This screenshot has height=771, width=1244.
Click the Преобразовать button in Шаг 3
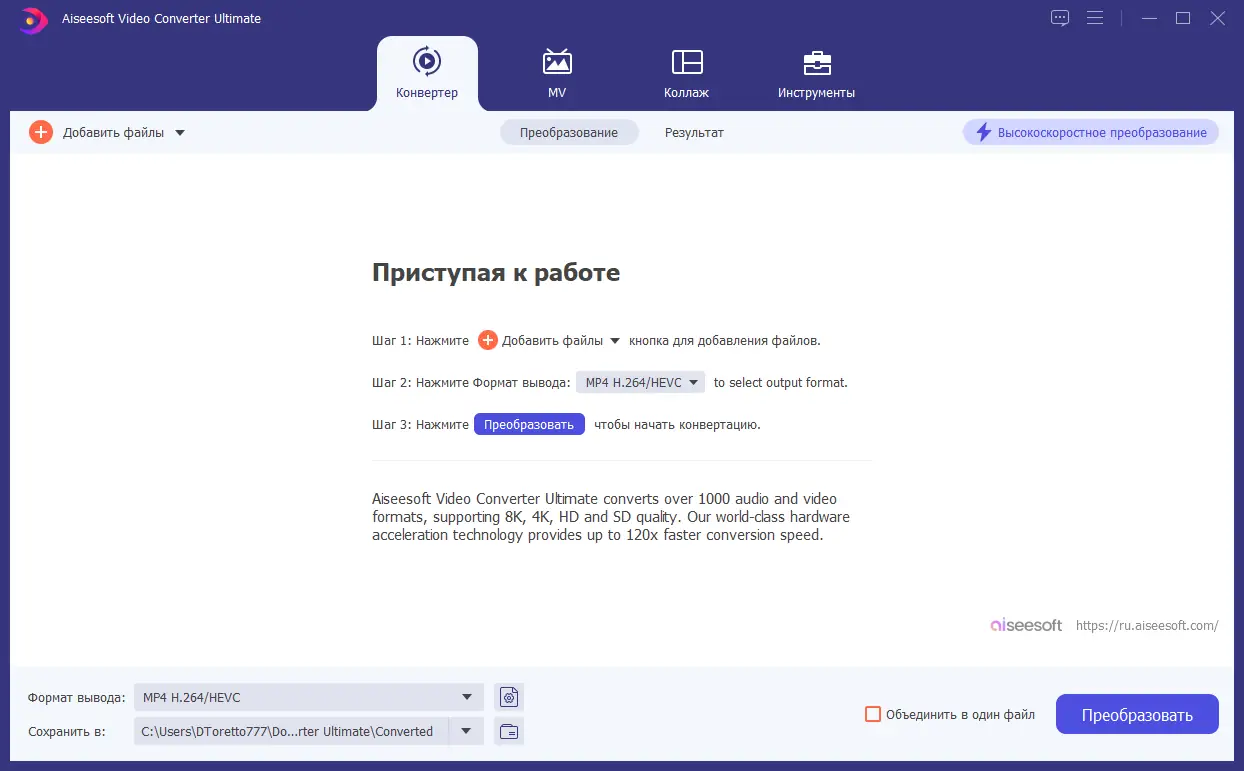[529, 423]
